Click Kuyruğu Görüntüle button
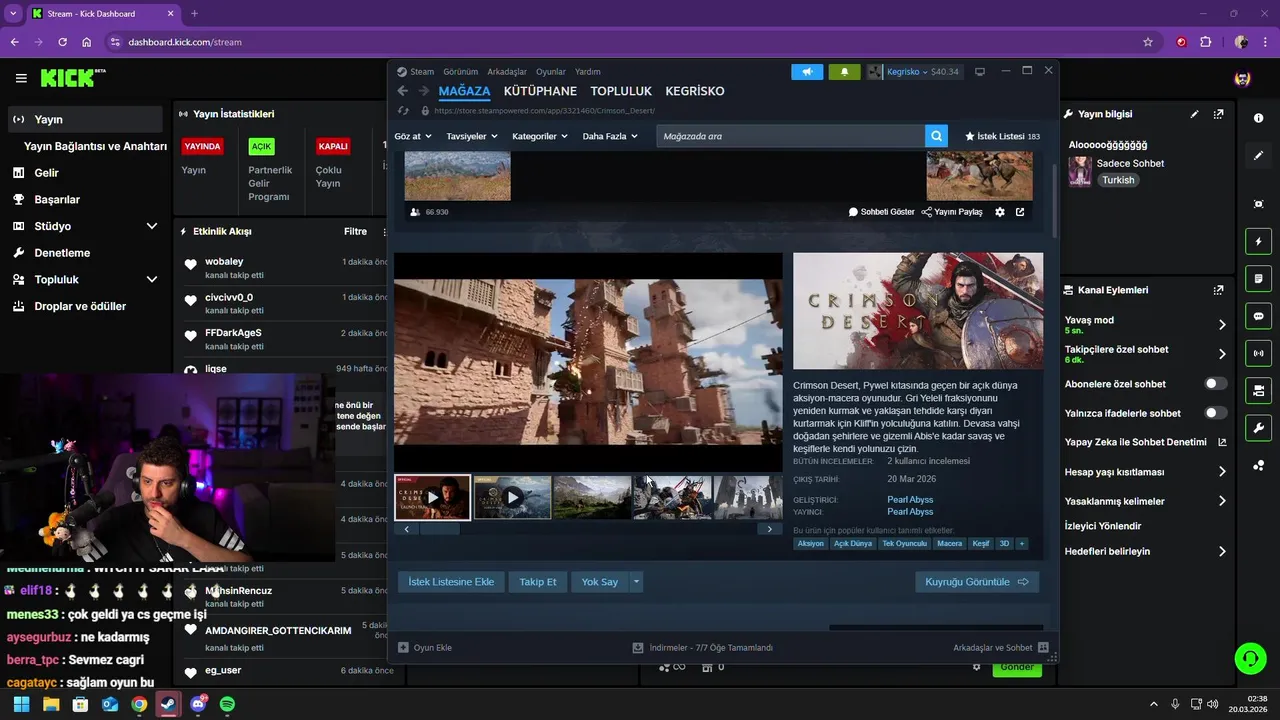Screen dimensions: 1280x720 [x=977, y=582]
